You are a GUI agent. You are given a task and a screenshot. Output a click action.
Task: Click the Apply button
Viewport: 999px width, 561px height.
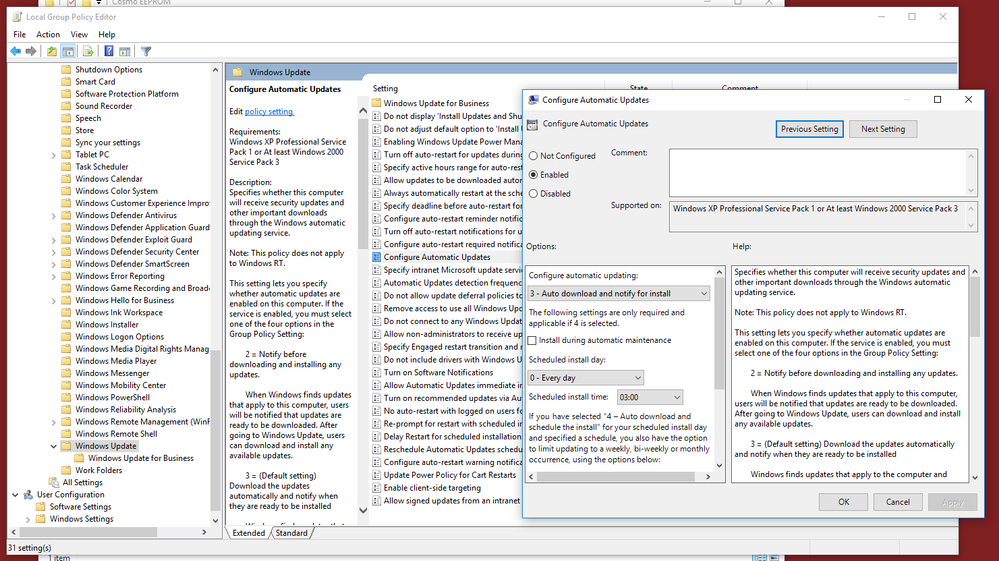[952, 502]
